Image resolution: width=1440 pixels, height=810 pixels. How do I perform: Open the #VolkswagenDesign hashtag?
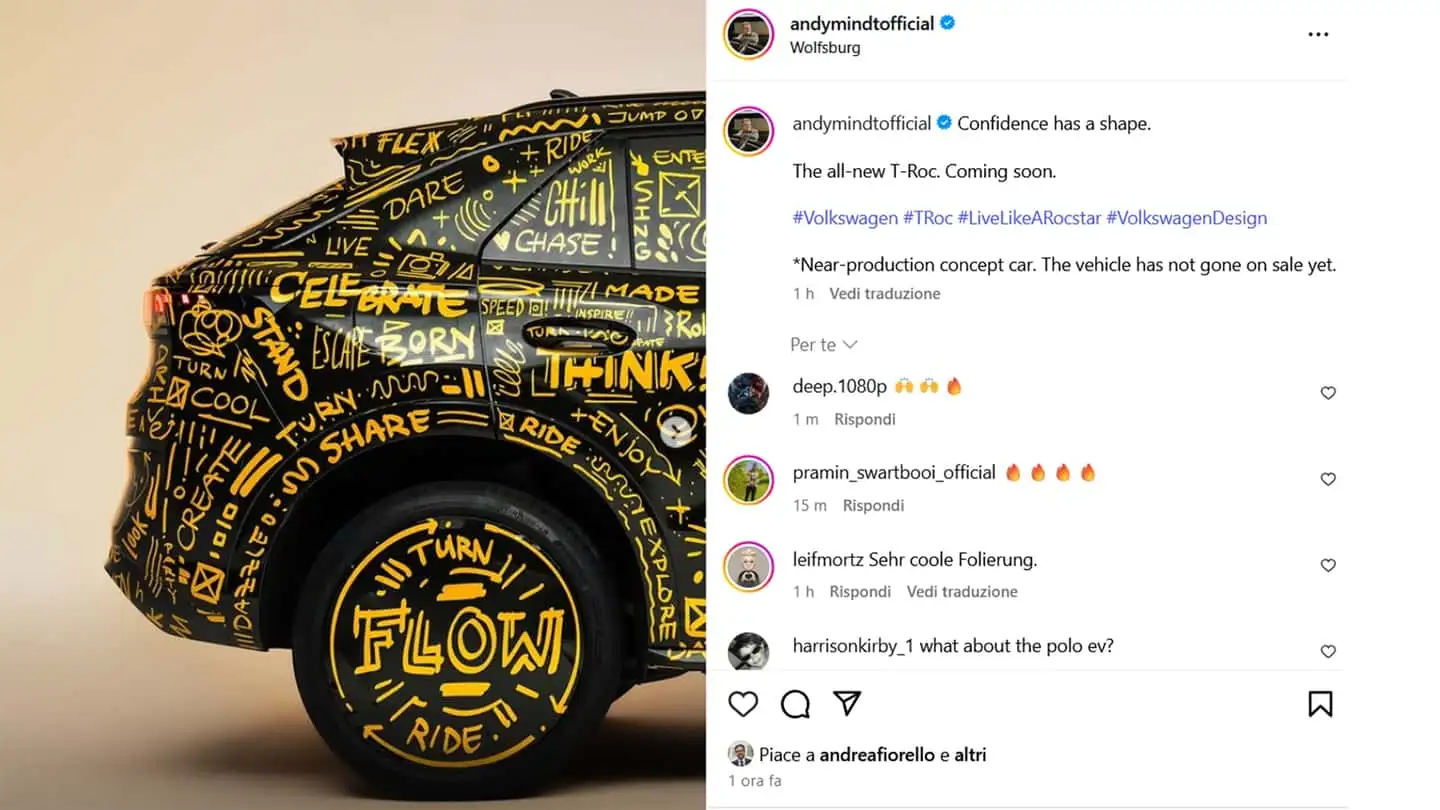1186,218
